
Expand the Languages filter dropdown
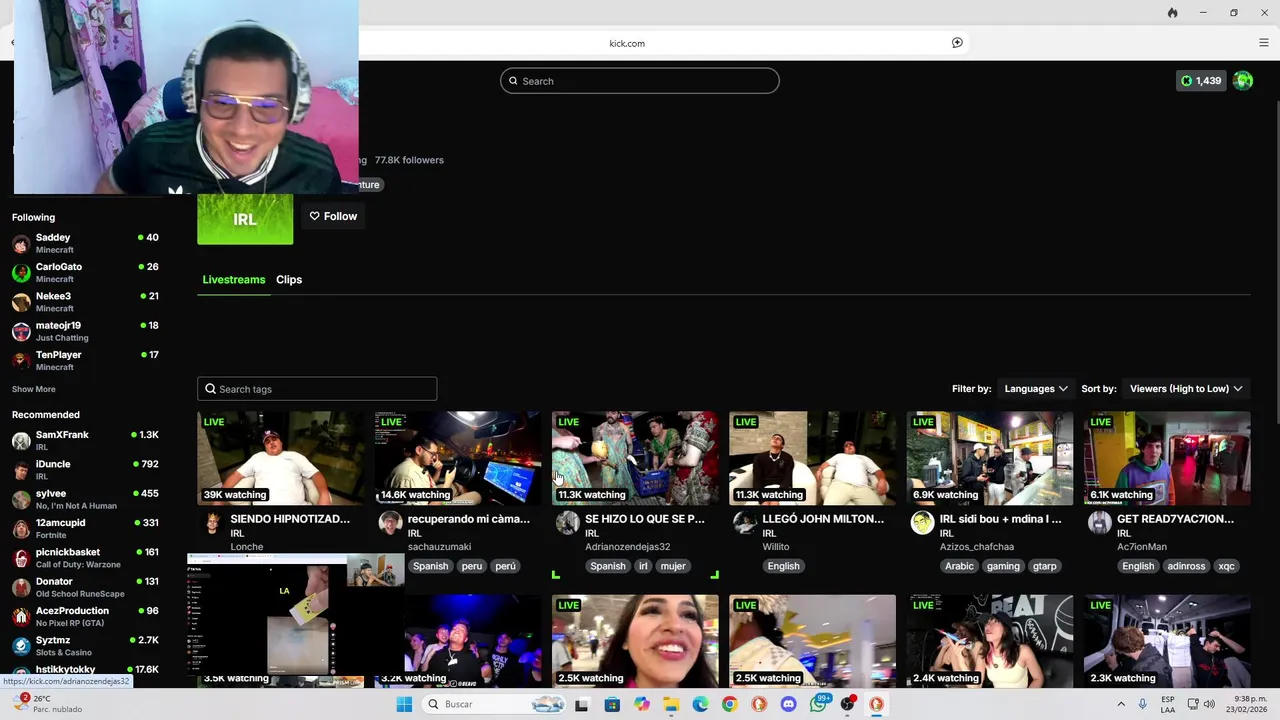click(x=1036, y=389)
